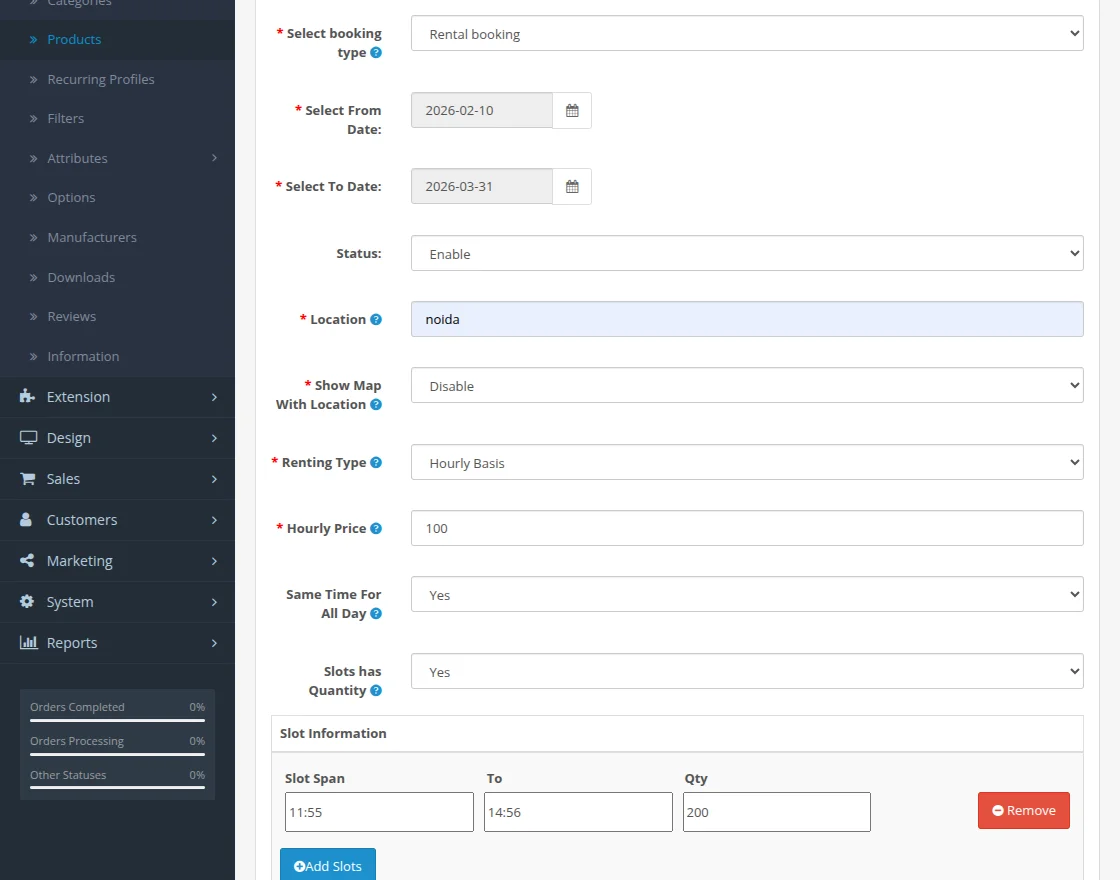
Task: Click the help icon beside Location label
Action: [376, 320]
